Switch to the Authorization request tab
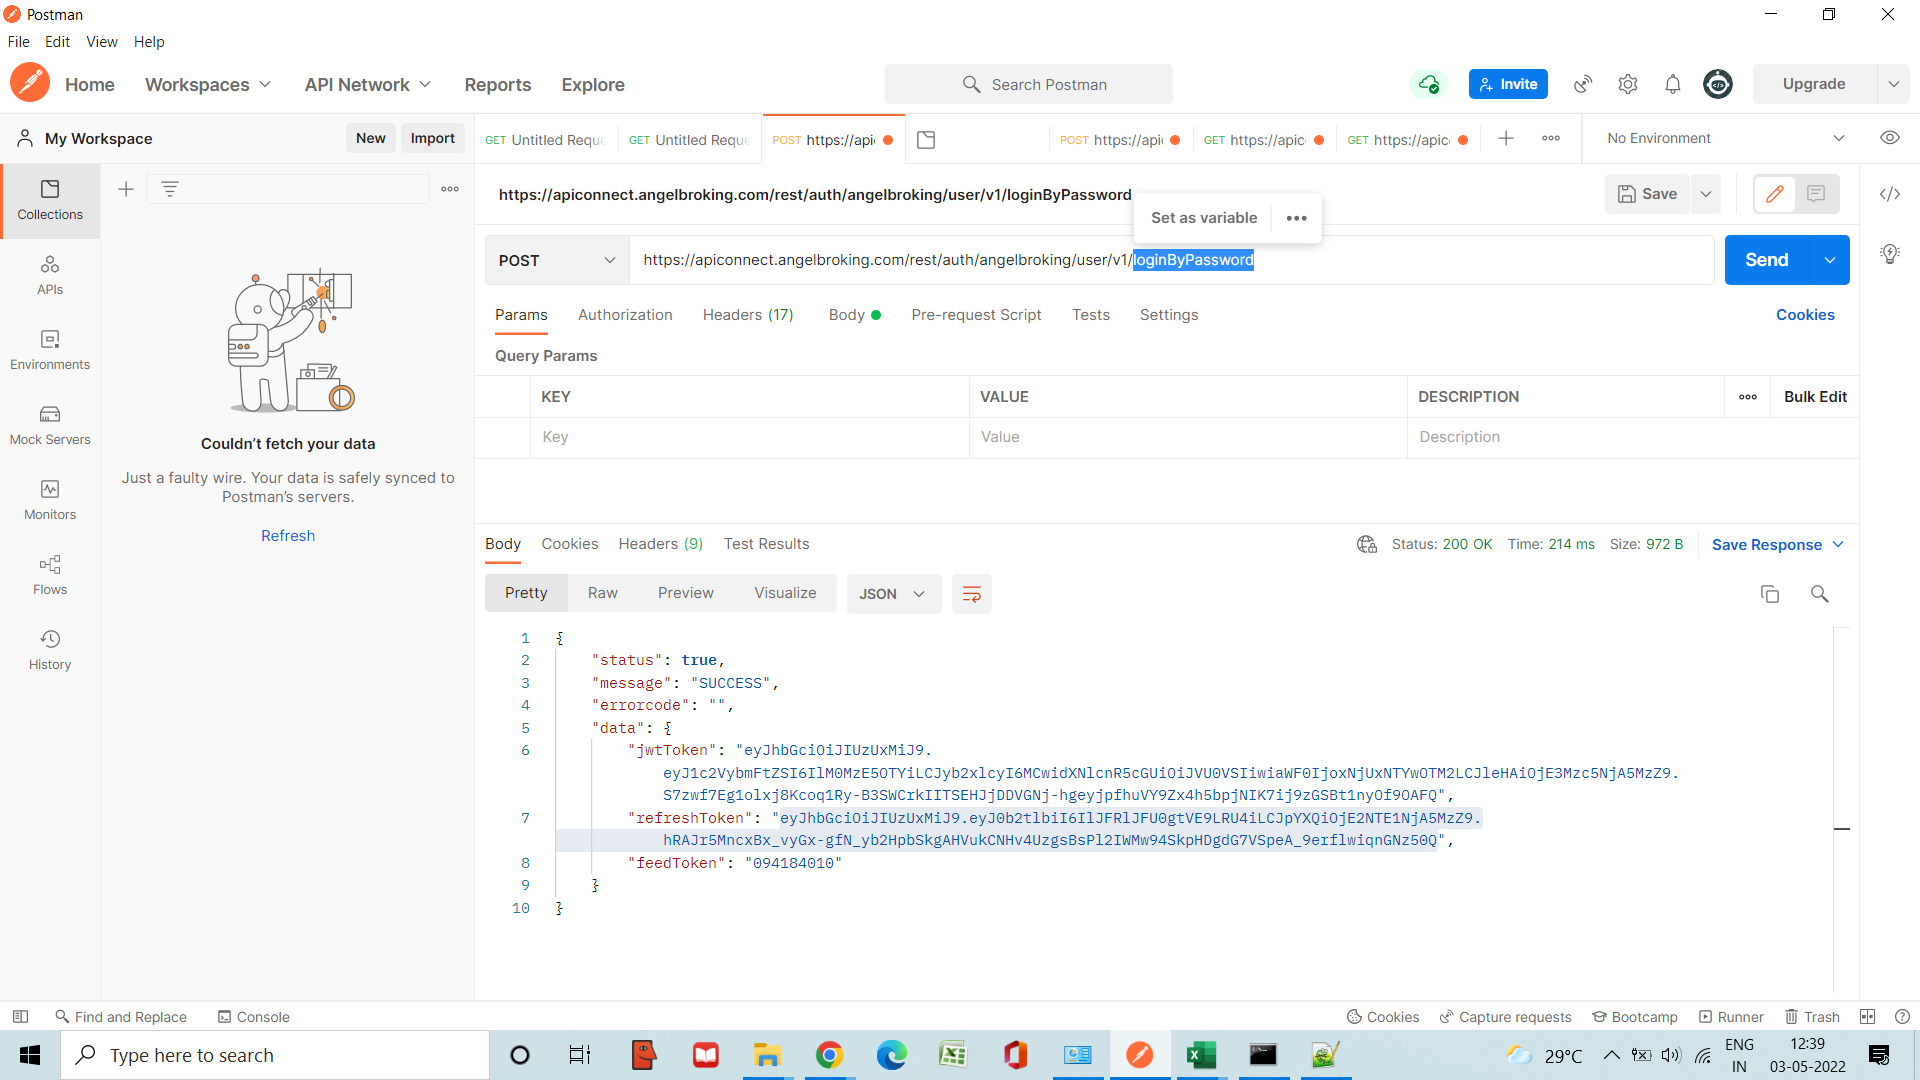The height and width of the screenshot is (1080, 1920). coord(625,314)
